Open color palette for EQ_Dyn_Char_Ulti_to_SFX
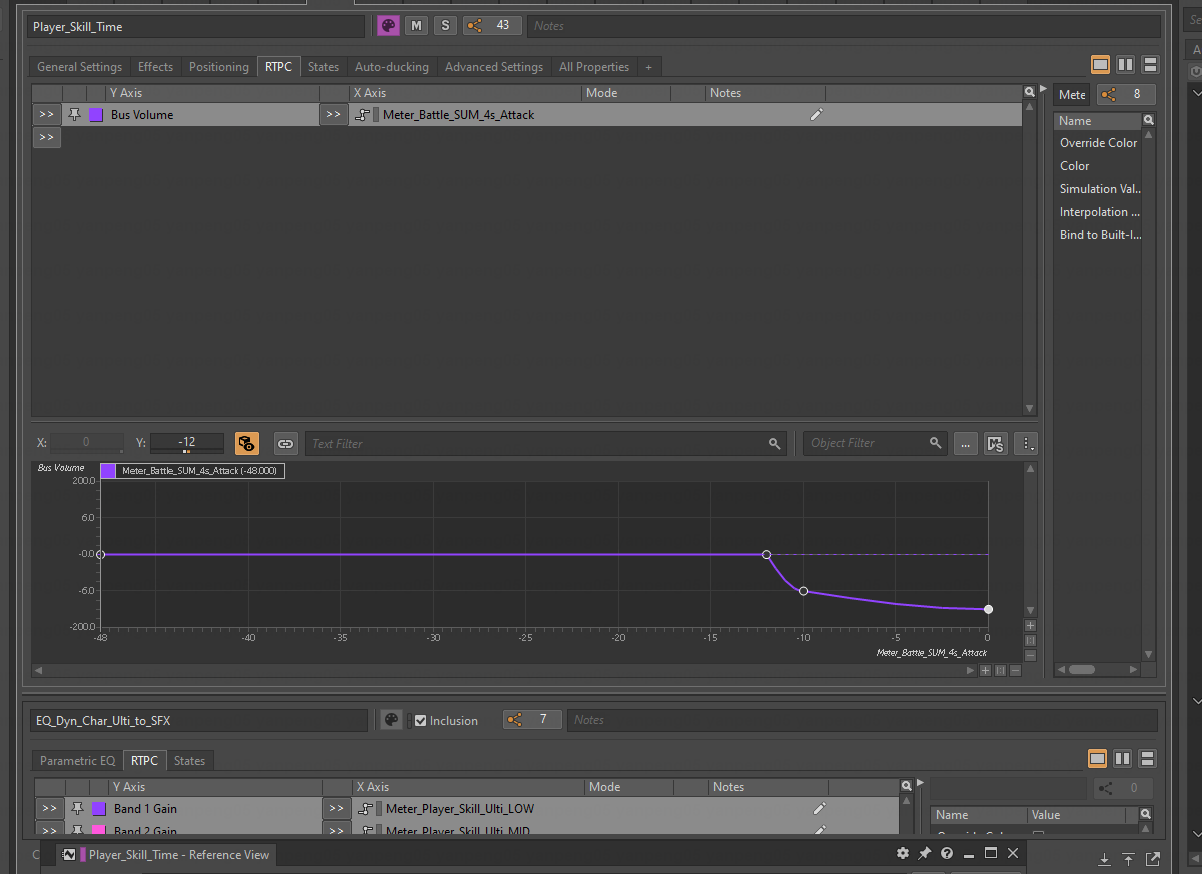 (391, 720)
